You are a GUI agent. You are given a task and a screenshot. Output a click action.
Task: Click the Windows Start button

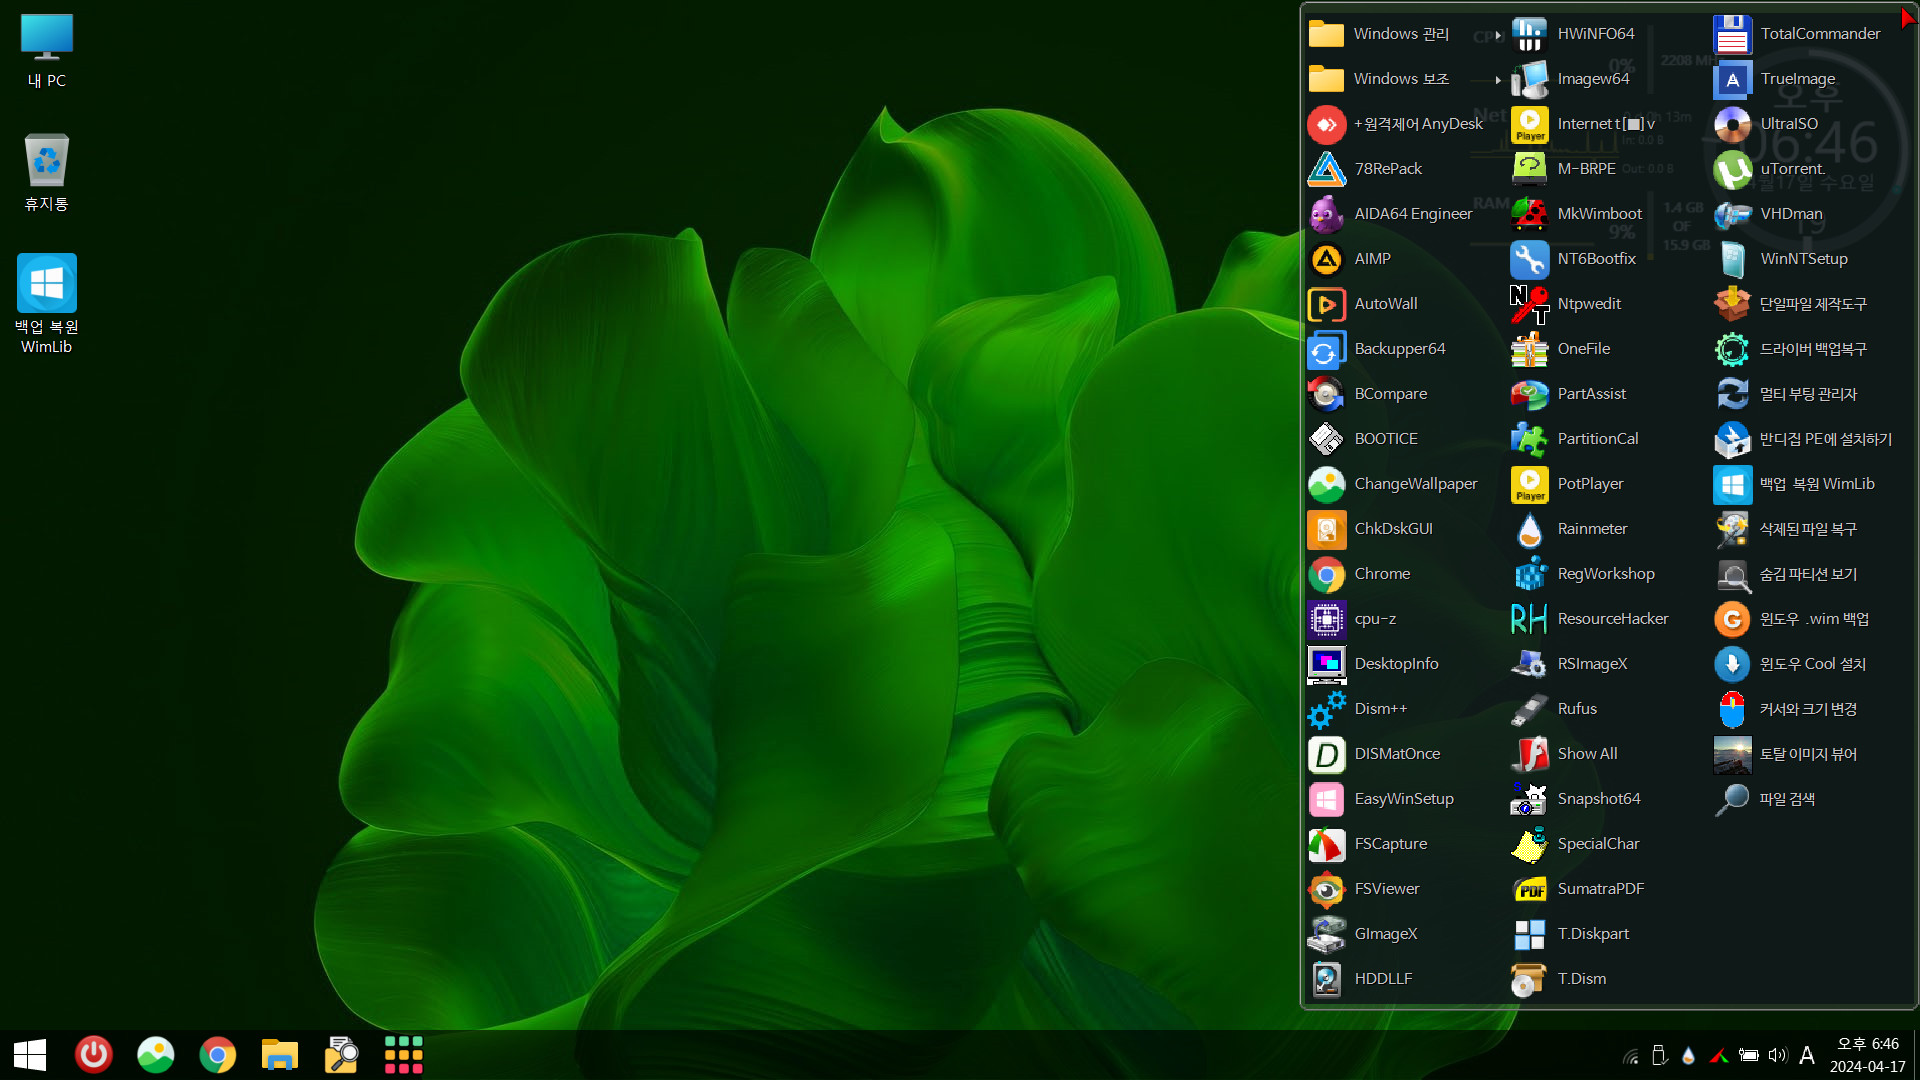point(30,1055)
